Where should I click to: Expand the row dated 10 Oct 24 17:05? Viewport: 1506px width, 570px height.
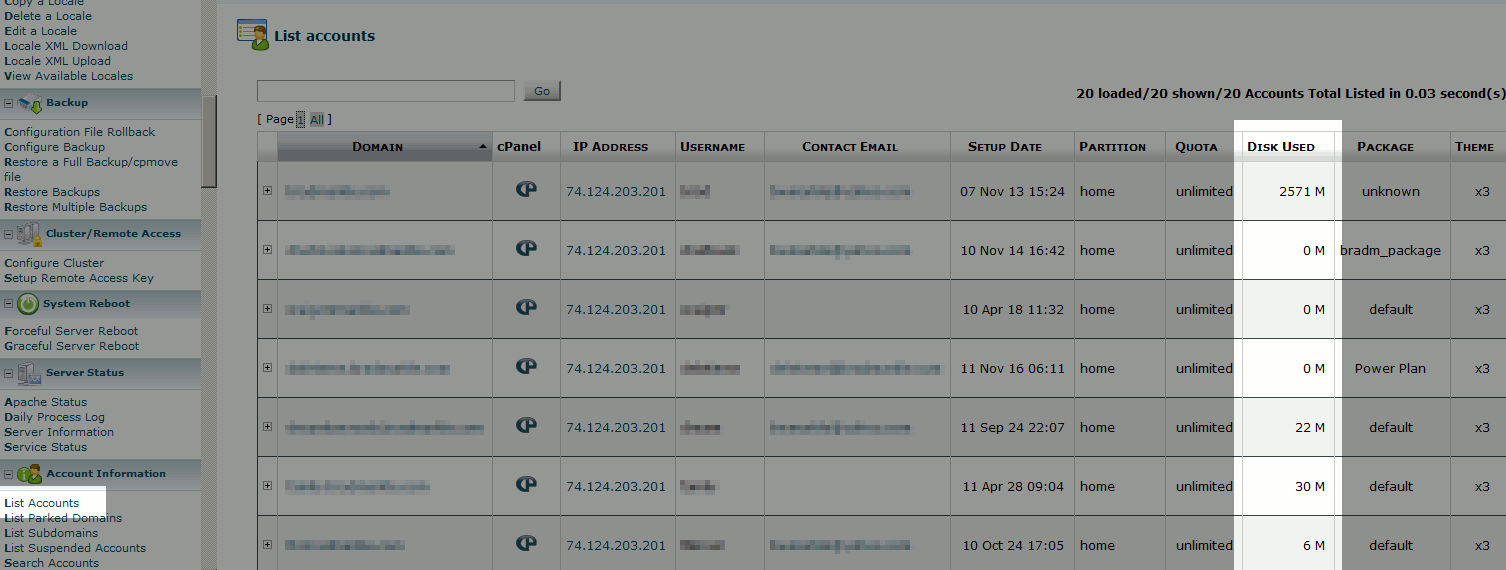pos(267,544)
